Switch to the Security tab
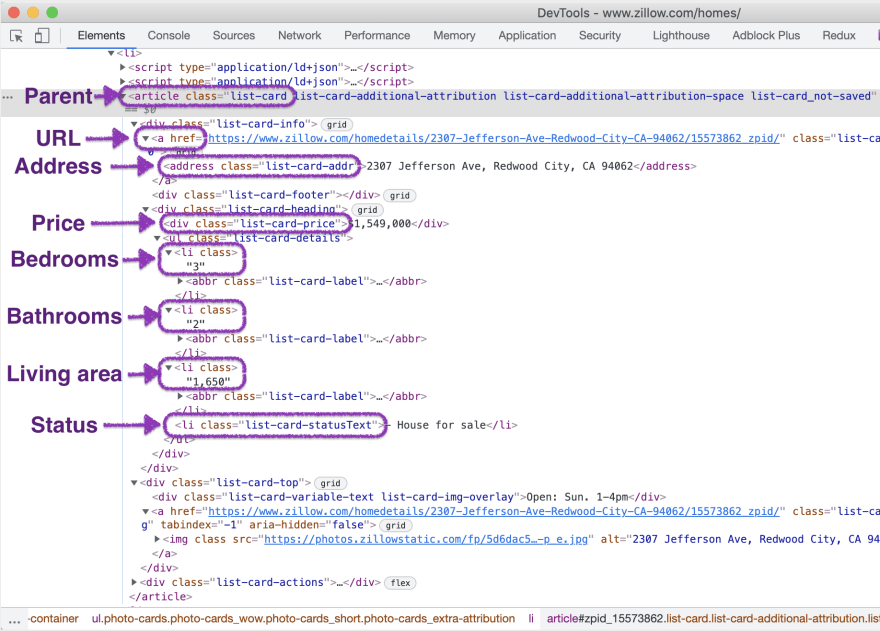Screen dimensions: 880x631 click(x=600, y=35)
